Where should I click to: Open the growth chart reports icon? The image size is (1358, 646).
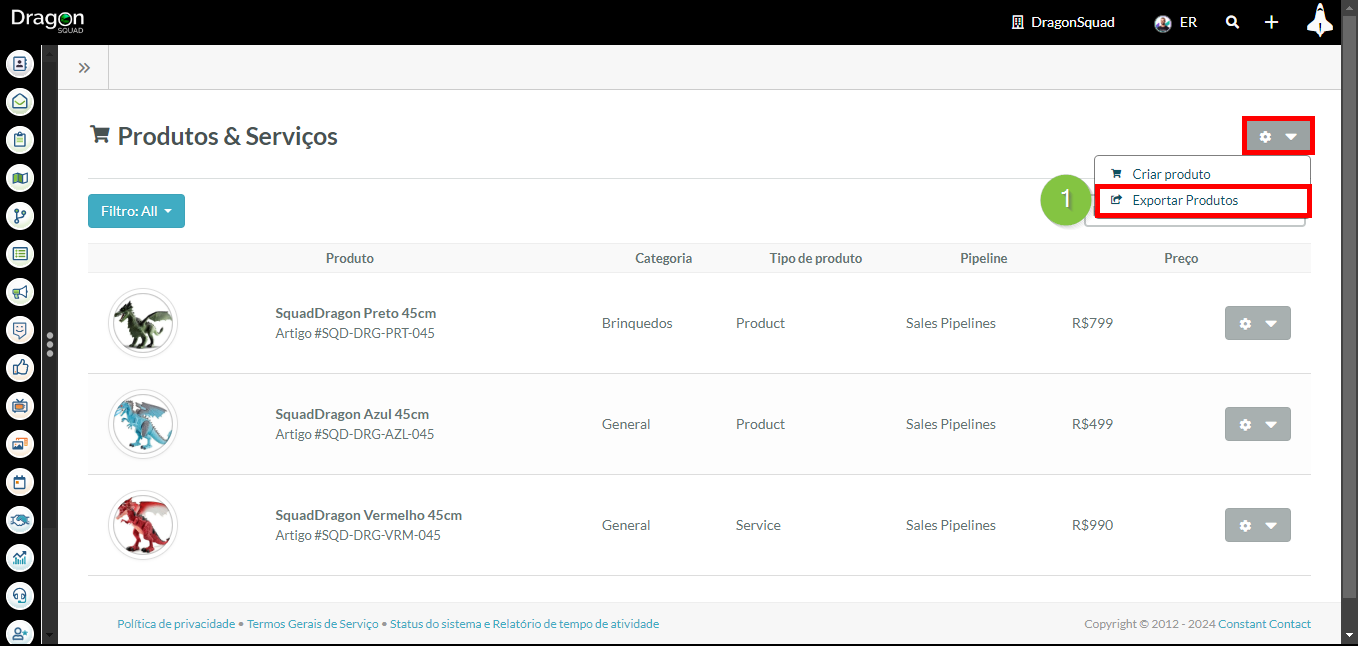click(20, 558)
